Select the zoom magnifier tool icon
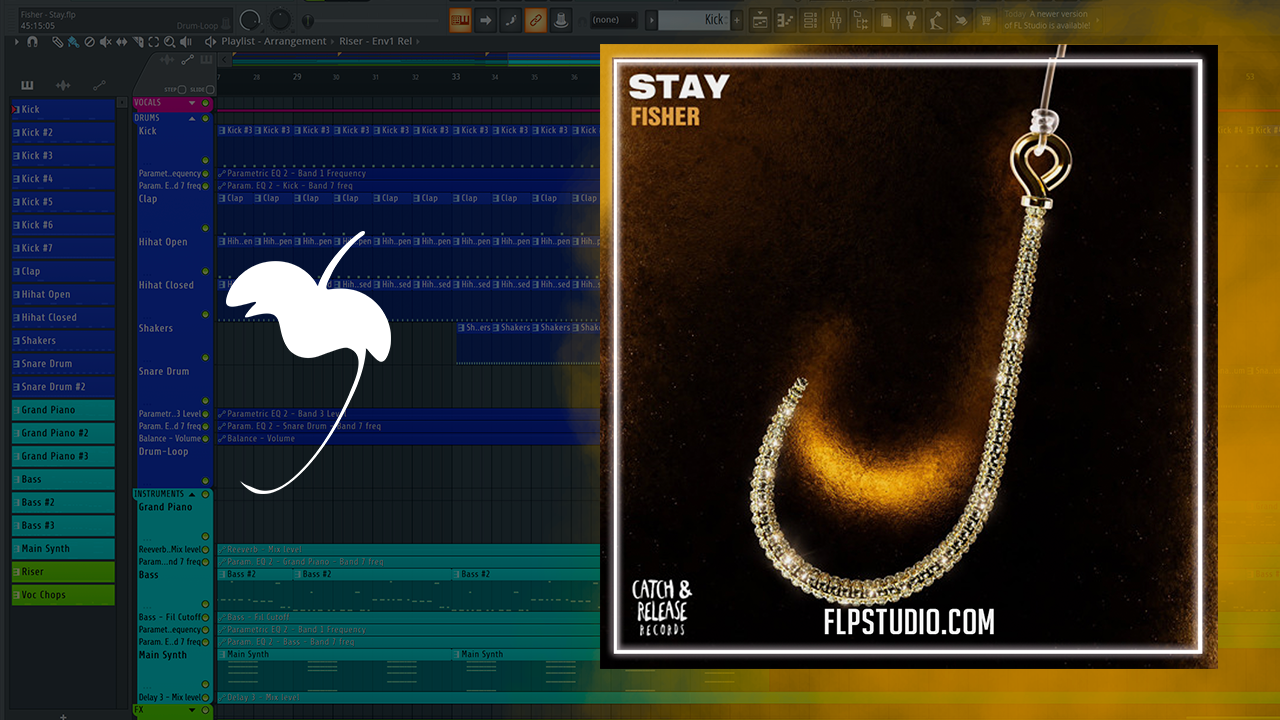Viewport: 1280px width, 720px height. (170, 42)
